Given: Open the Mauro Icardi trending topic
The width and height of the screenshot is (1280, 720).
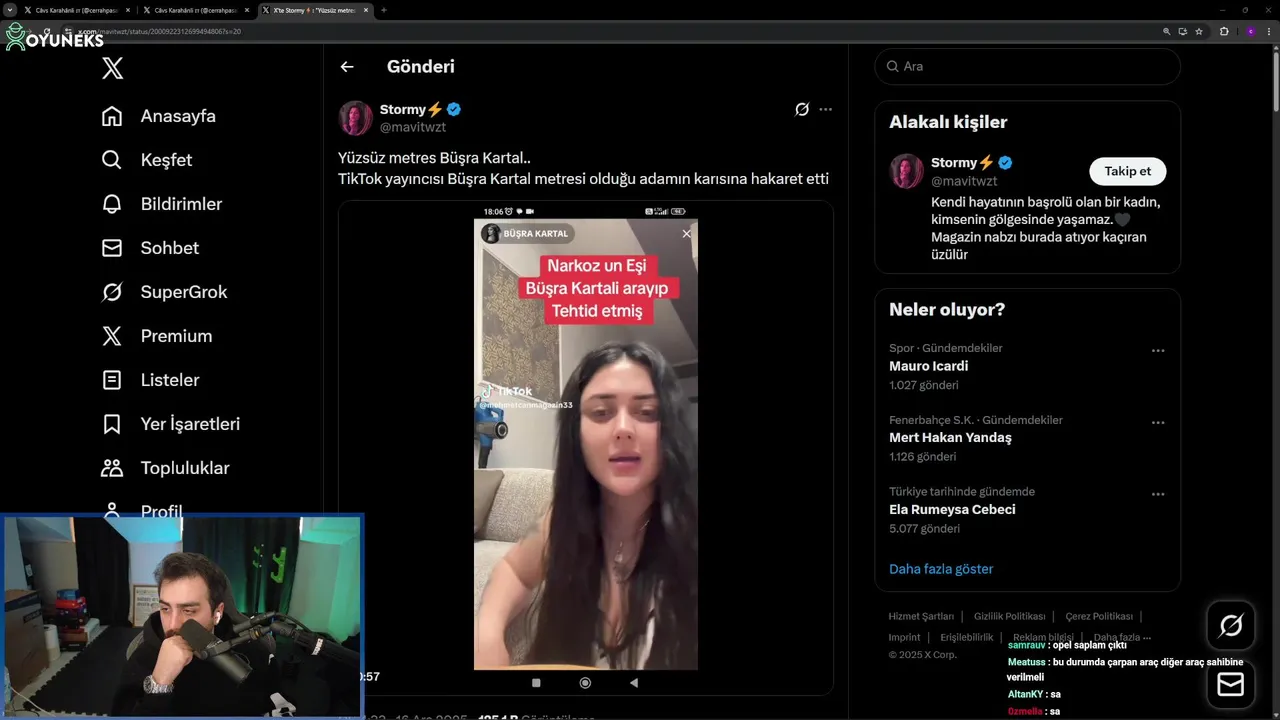Looking at the screenshot, I should (x=928, y=366).
